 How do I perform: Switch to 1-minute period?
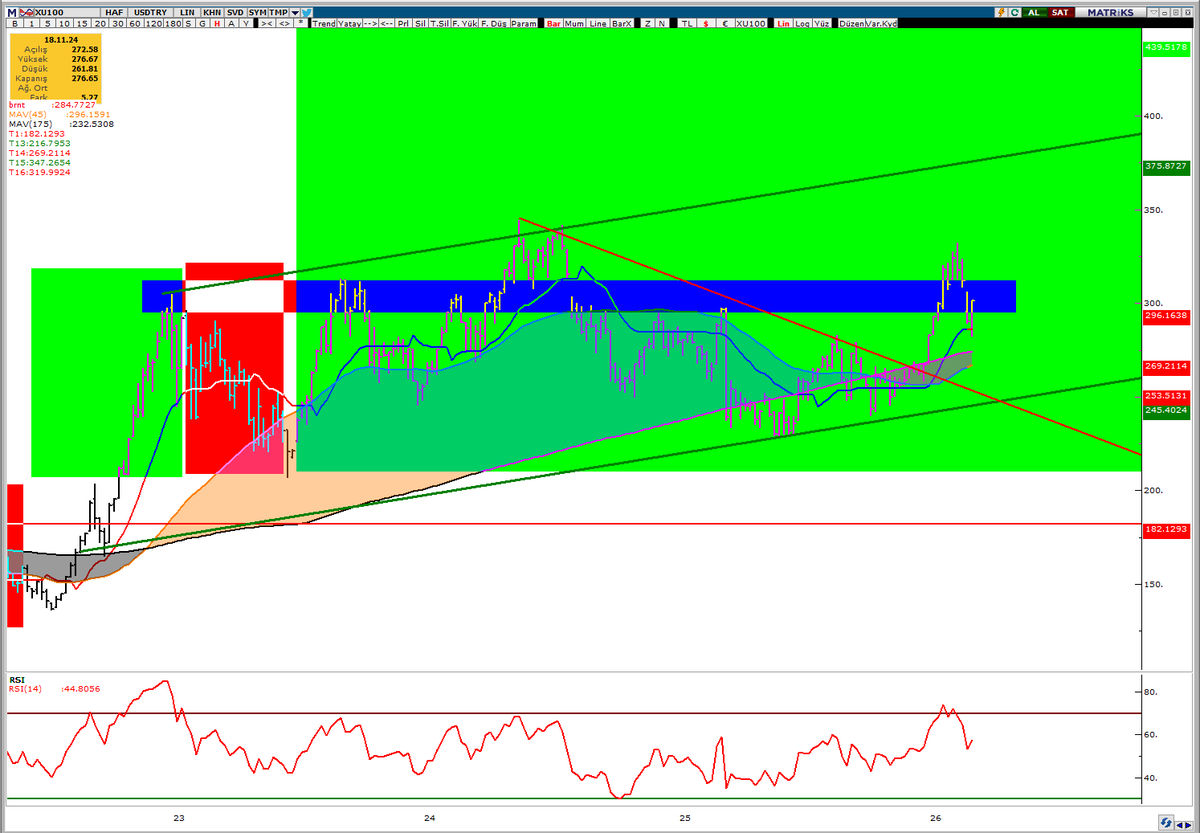(x=32, y=23)
